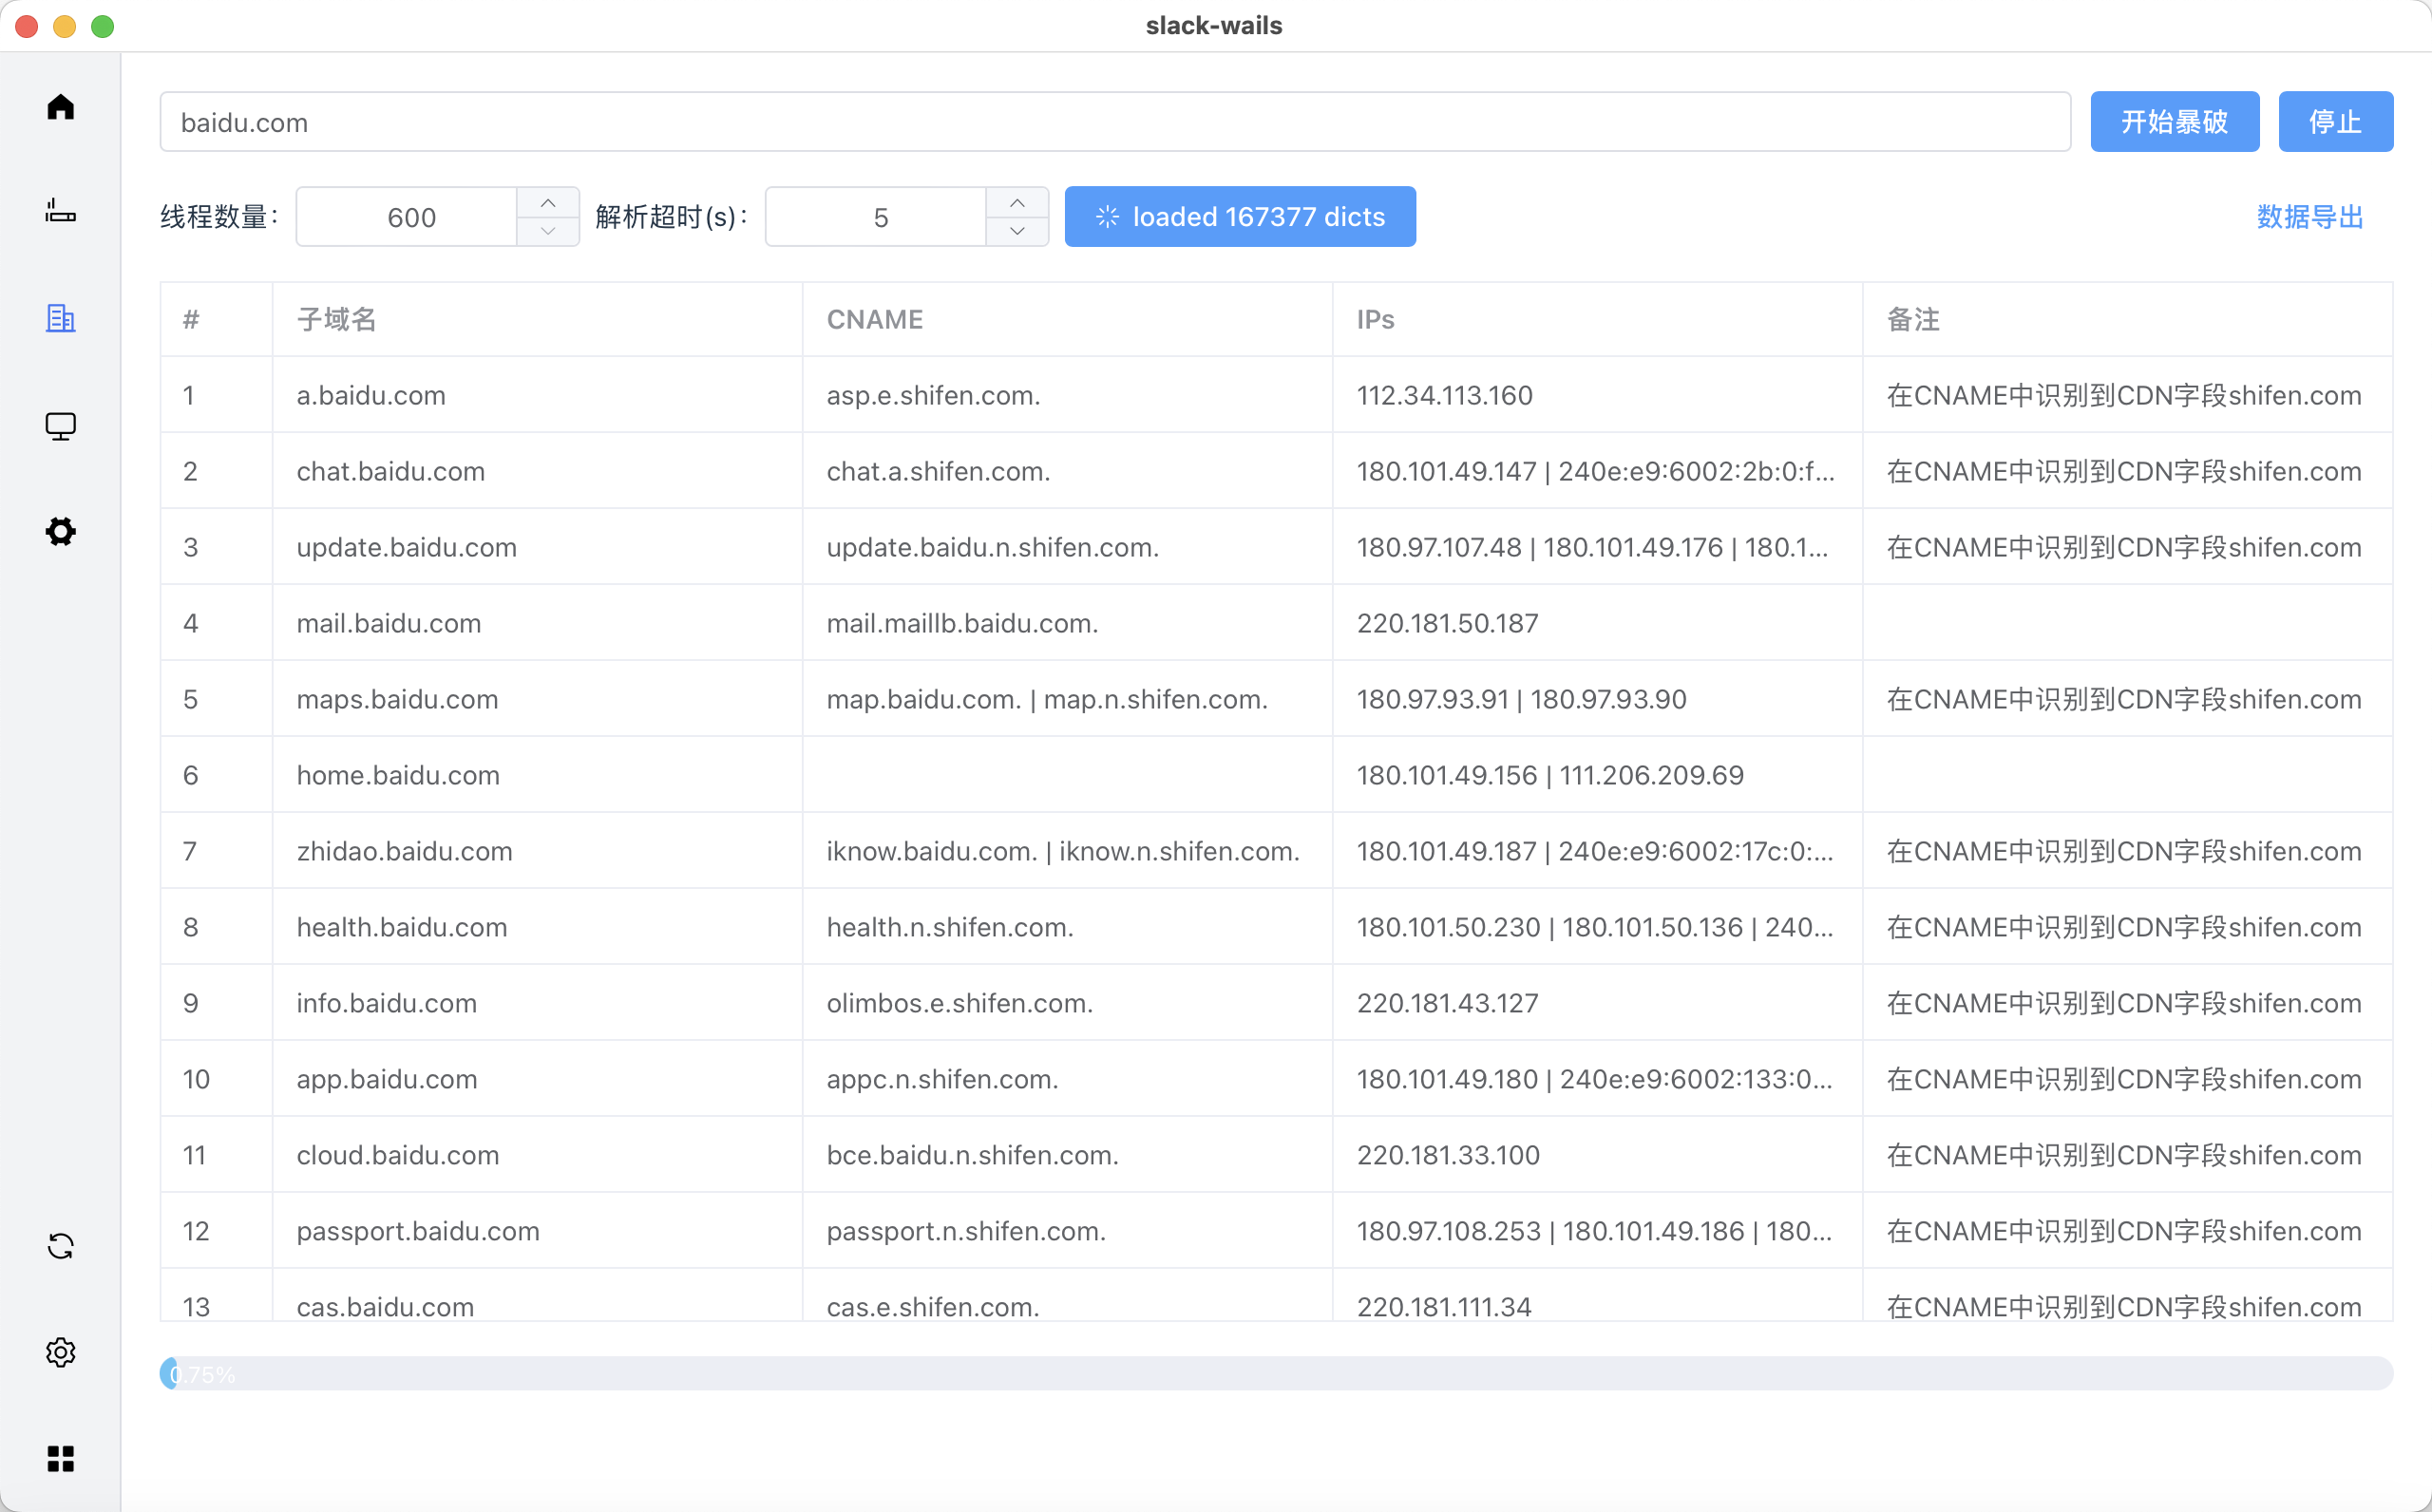Click the thread count field showing 600

(410, 217)
